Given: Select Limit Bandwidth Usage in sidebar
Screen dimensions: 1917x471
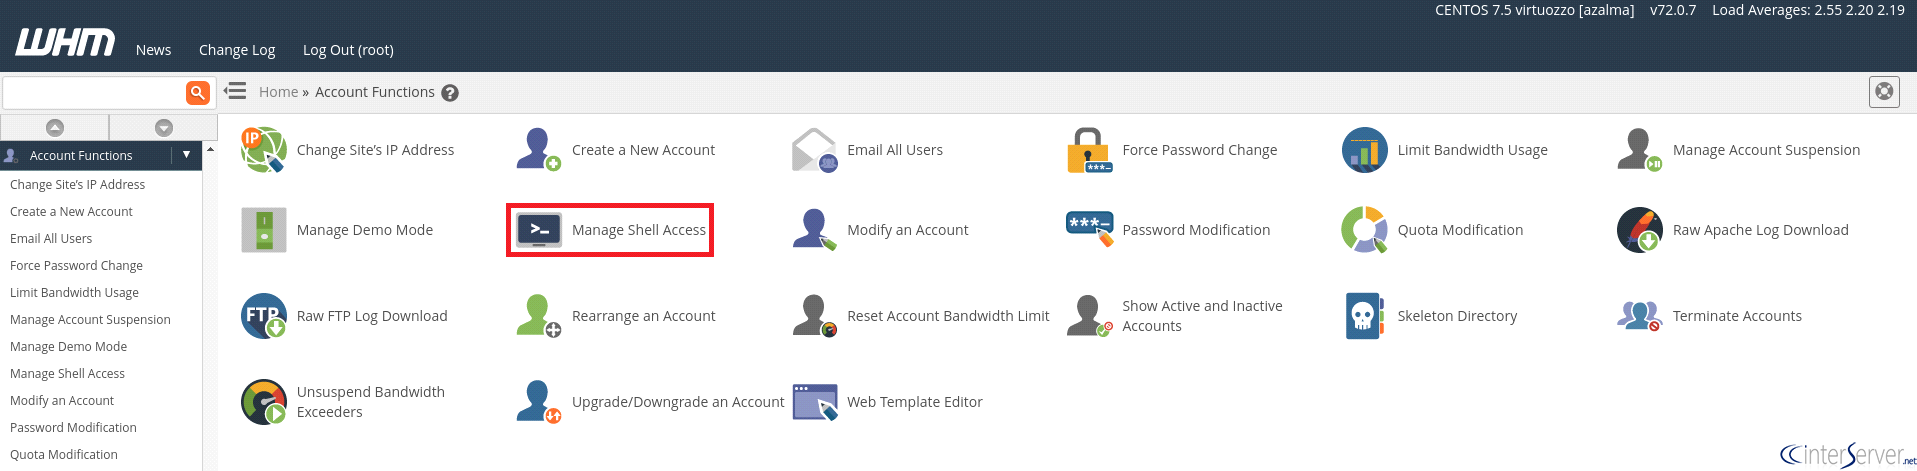Looking at the screenshot, I should tap(74, 293).
